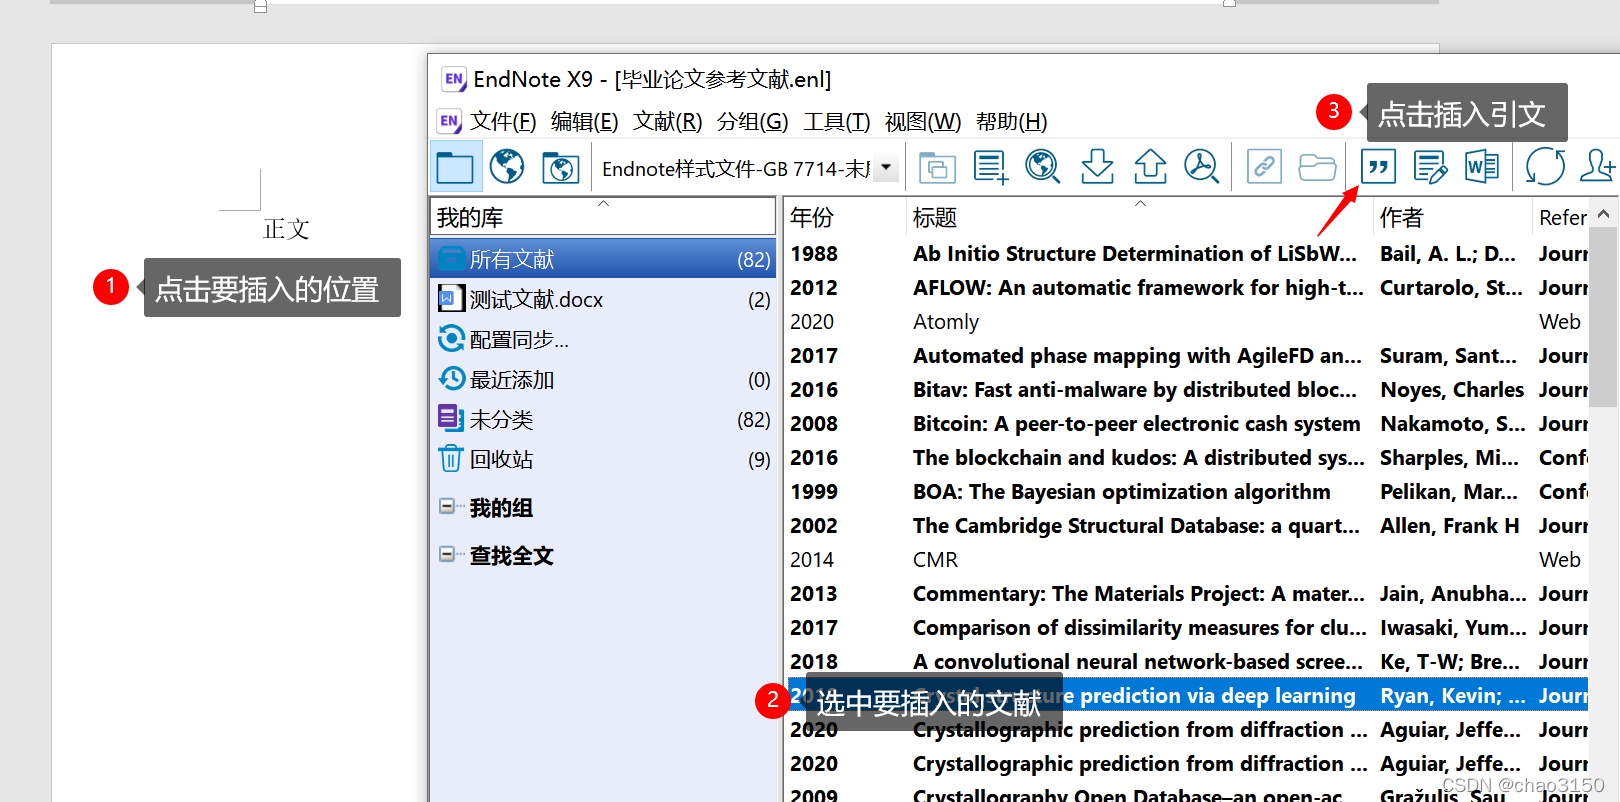Image resolution: width=1620 pixels, height=802 pixels.
Task: Click the Insert Citation quotation-mark icon
Action: pyautogui.click(x=1378, y=167)
